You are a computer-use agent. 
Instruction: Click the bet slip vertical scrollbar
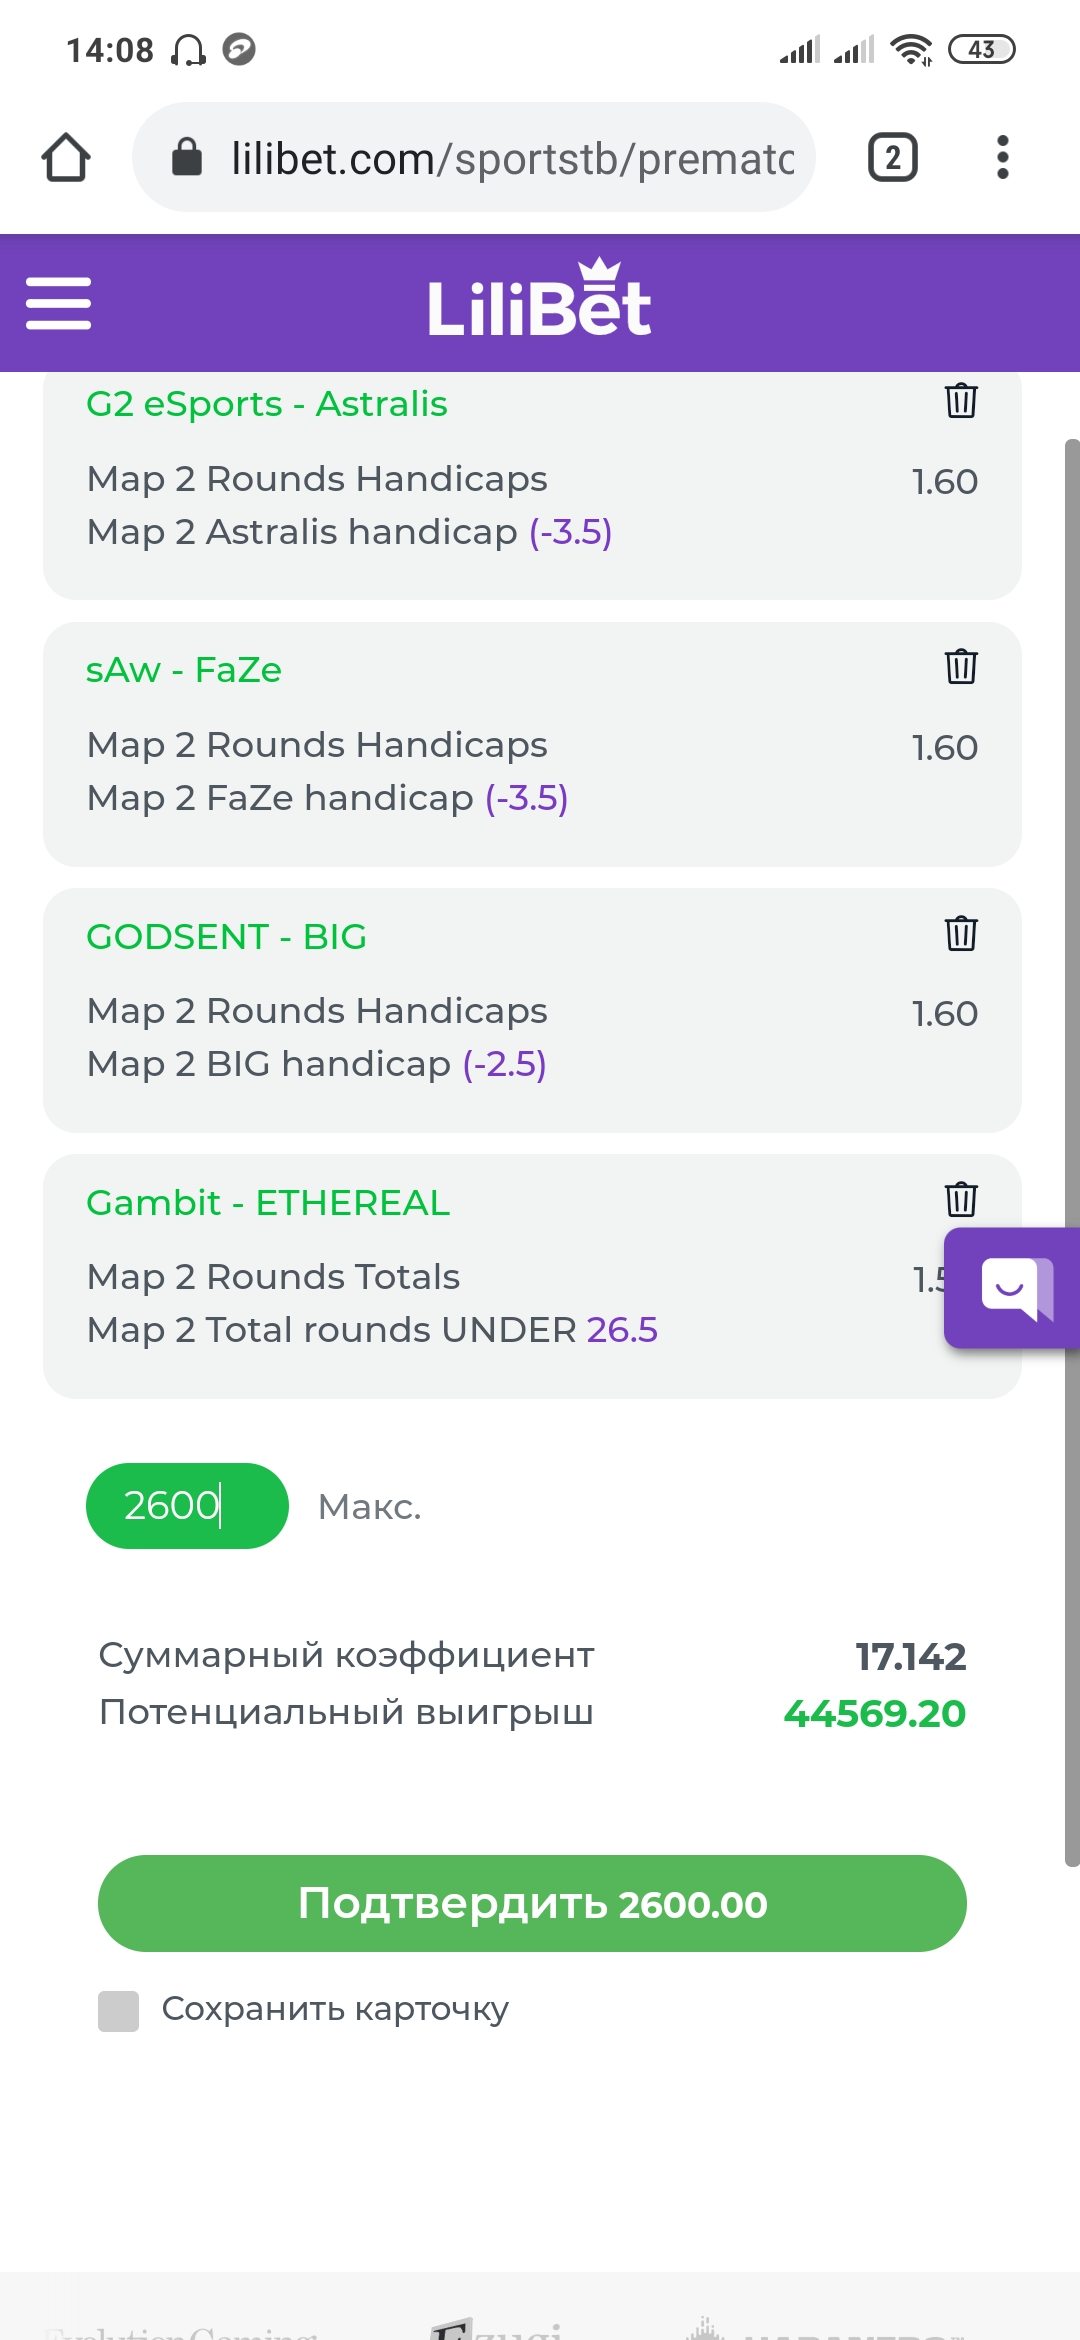pos(1072,1152)
